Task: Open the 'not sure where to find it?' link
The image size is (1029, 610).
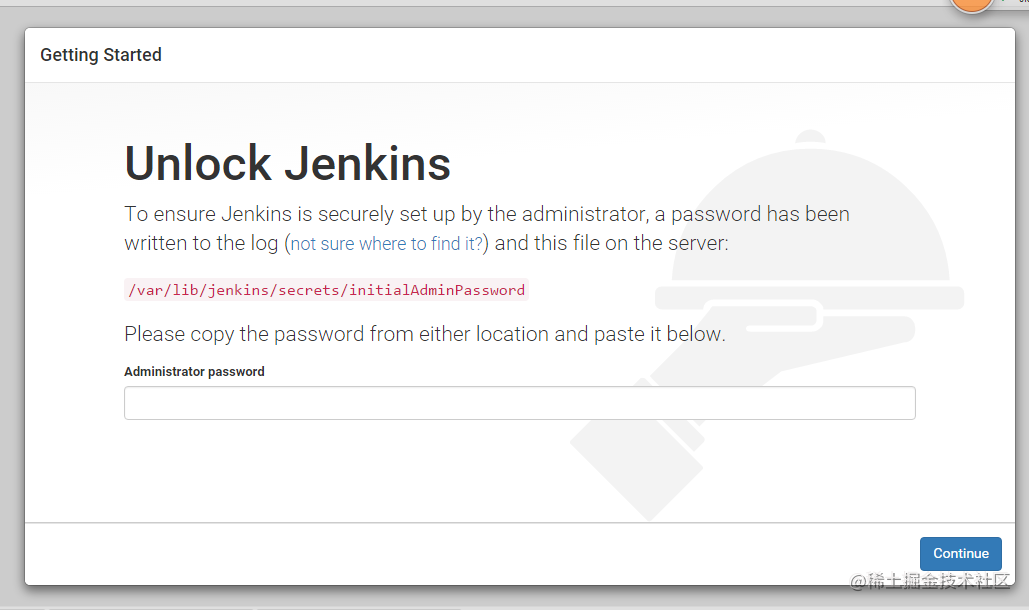Action: click(x=385, y=243)
